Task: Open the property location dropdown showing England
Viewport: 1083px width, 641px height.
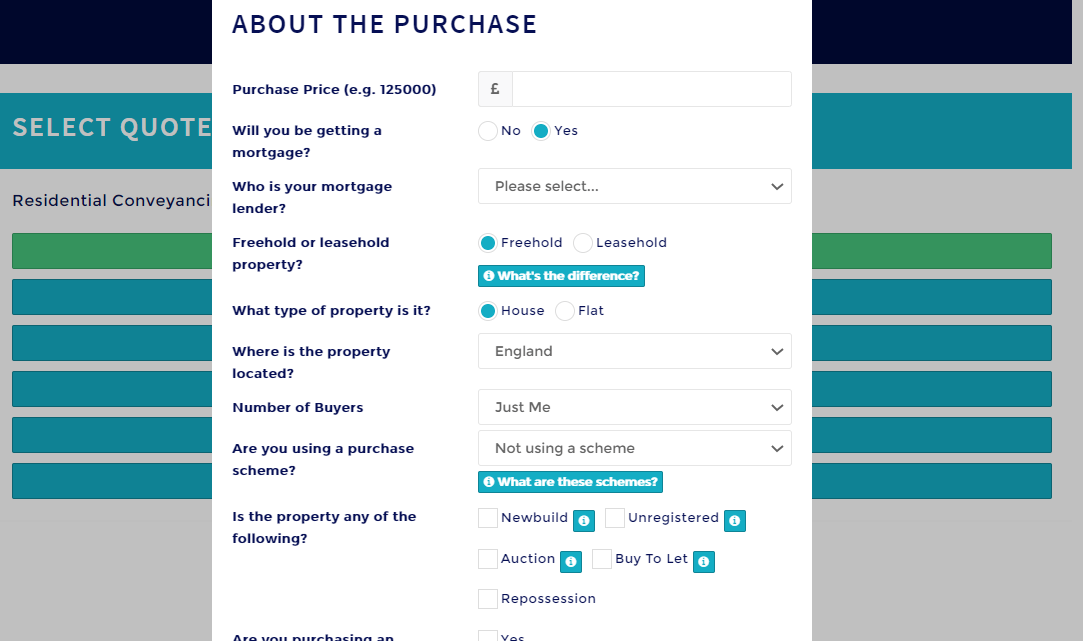Action: click(634, 351)
